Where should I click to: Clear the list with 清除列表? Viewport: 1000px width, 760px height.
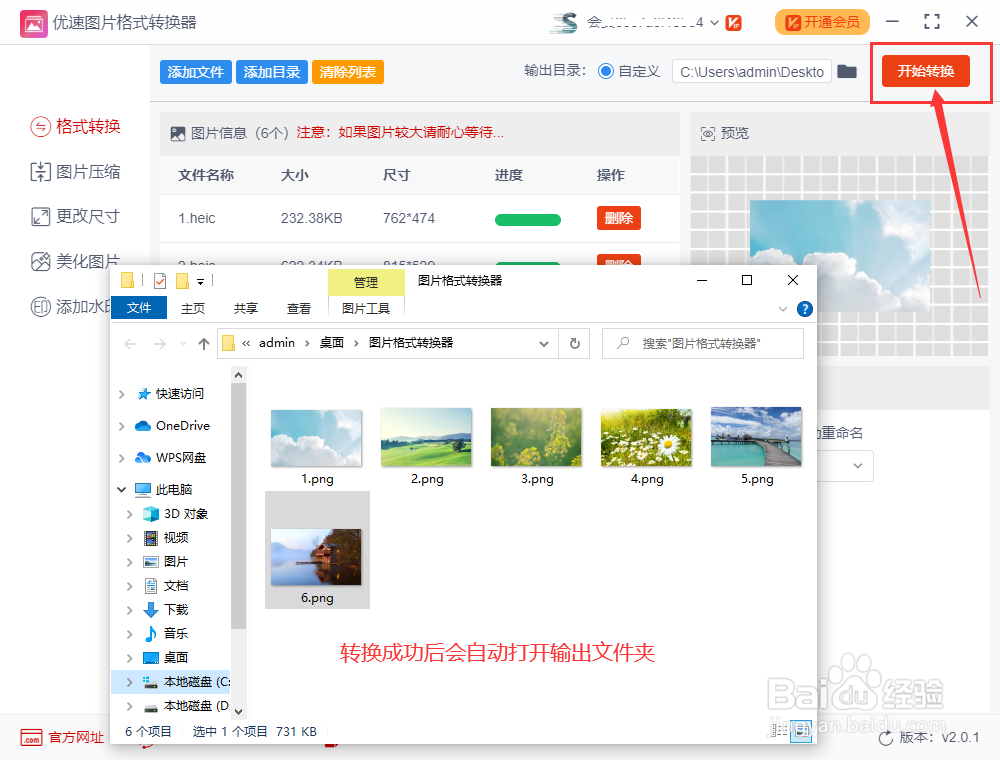tap(347, 72)
